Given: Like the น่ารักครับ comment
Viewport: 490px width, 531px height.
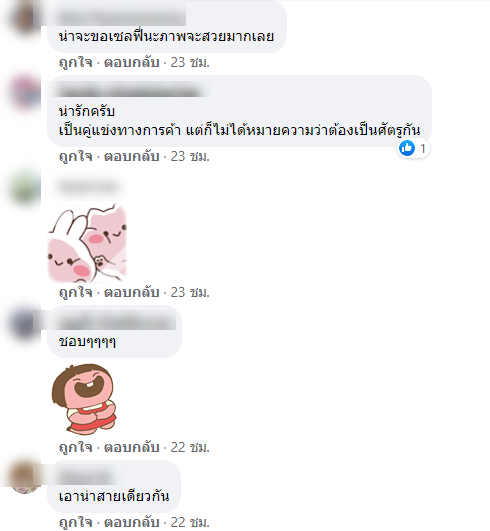Looking at the screenshot, I should point(76,157).
